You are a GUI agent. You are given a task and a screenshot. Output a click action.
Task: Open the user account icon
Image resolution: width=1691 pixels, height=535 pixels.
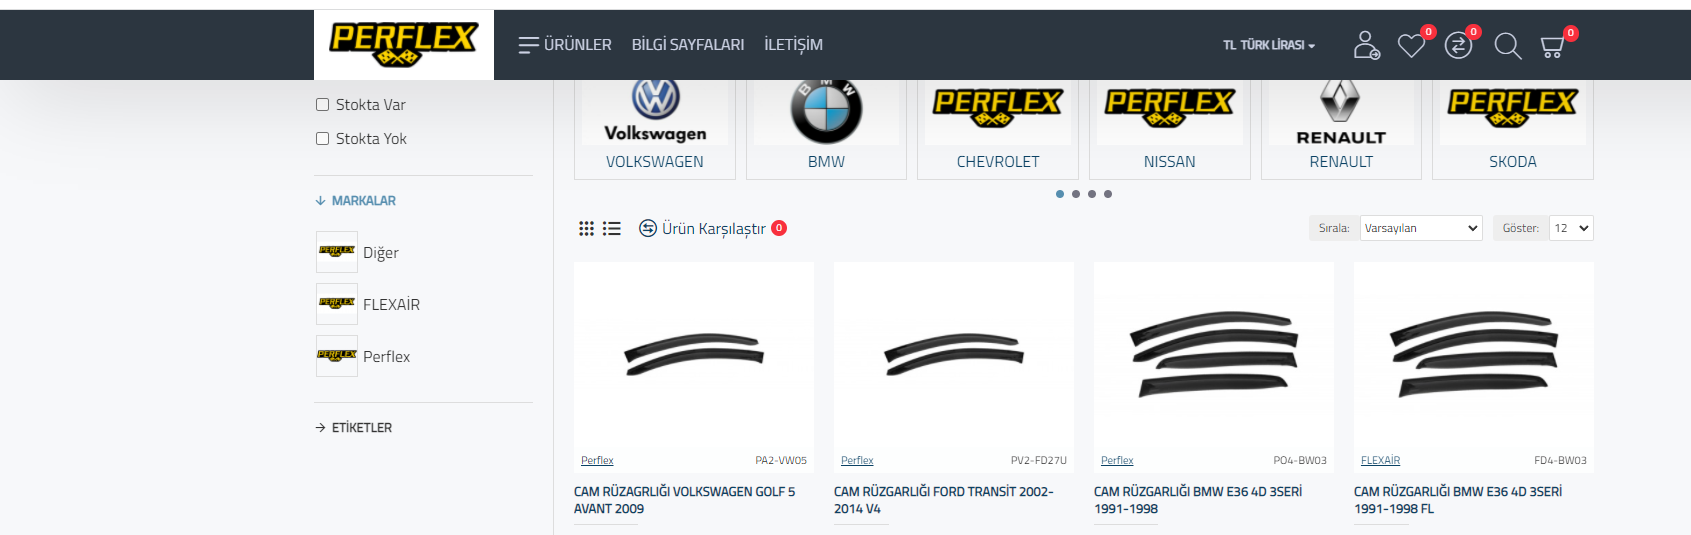(x=1366, y=45)
